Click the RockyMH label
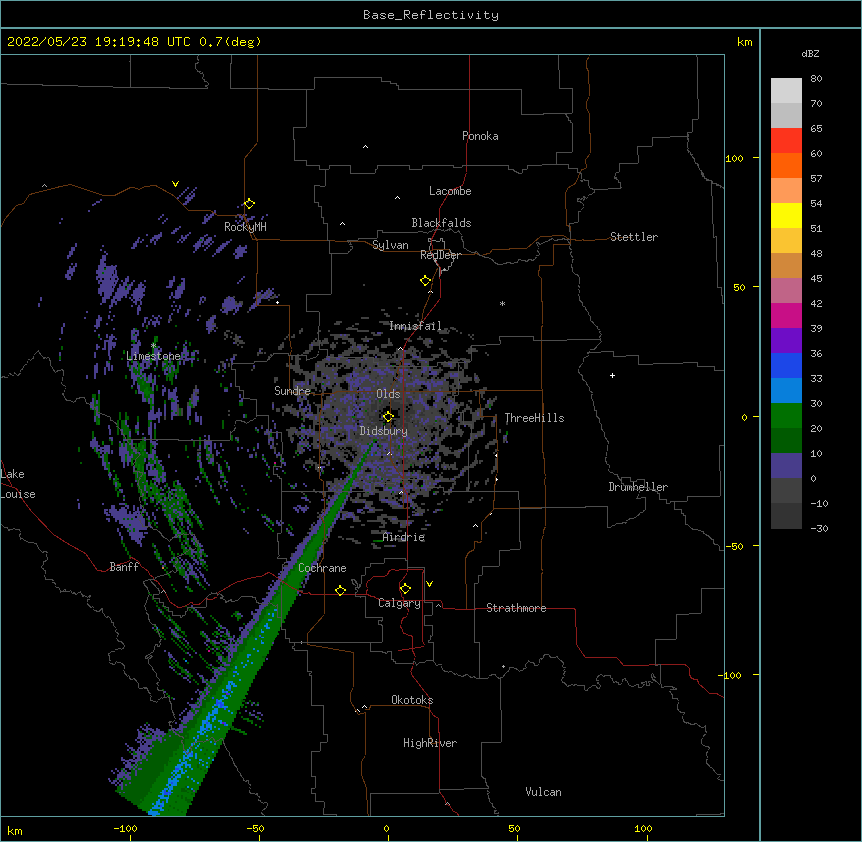Screen dimensions: 862x842 (245, 227)
